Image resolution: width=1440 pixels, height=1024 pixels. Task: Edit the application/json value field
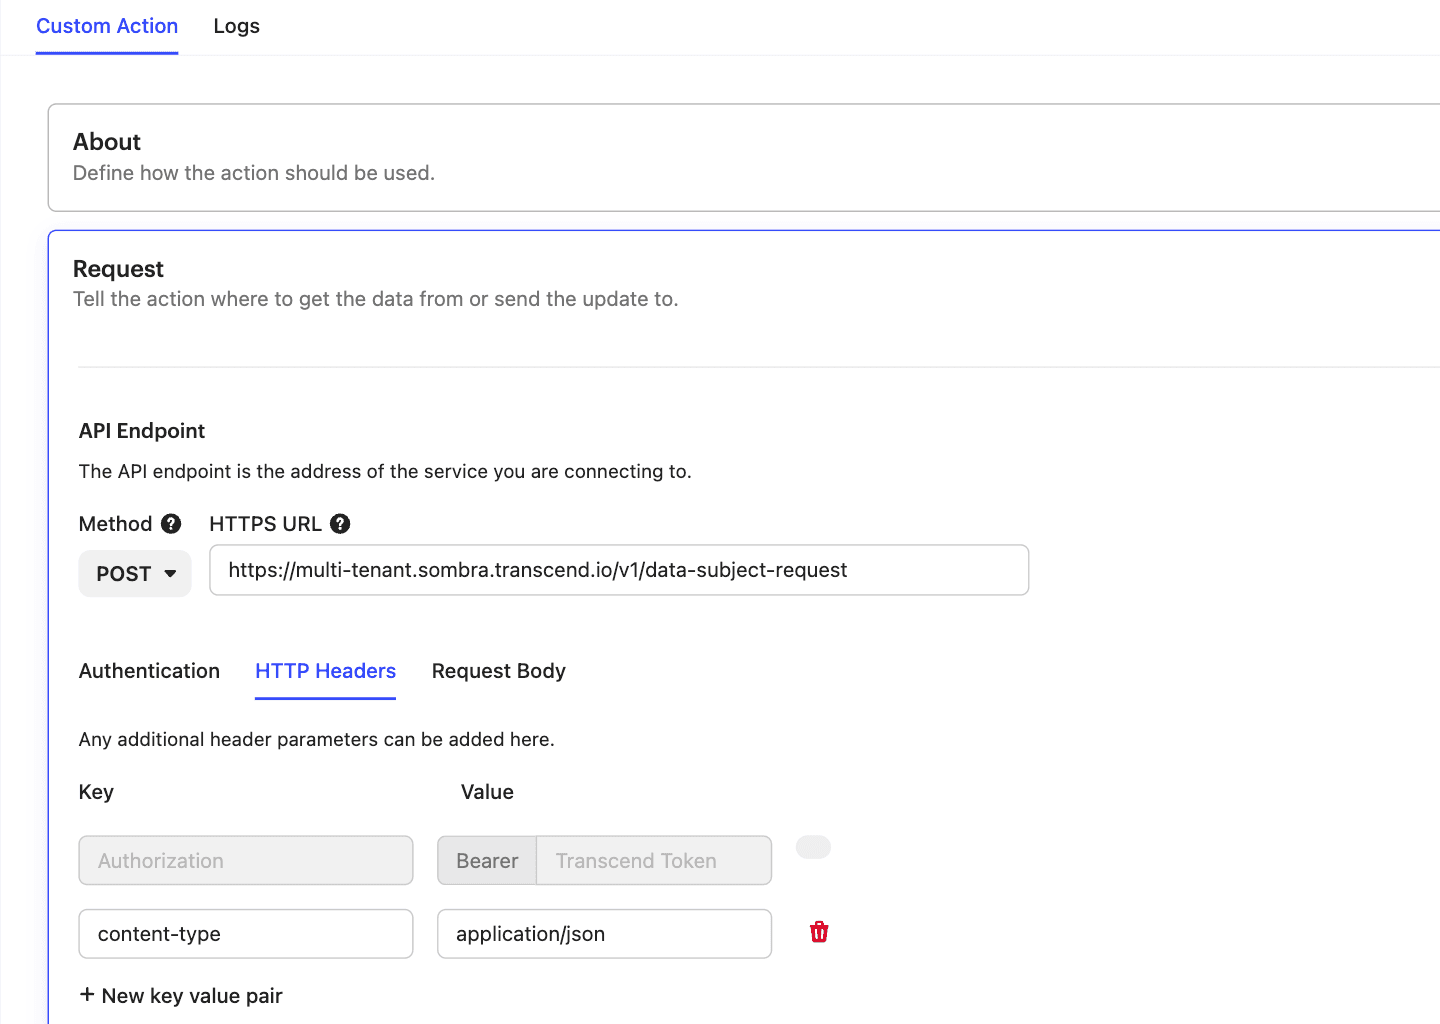coord(603,933)
